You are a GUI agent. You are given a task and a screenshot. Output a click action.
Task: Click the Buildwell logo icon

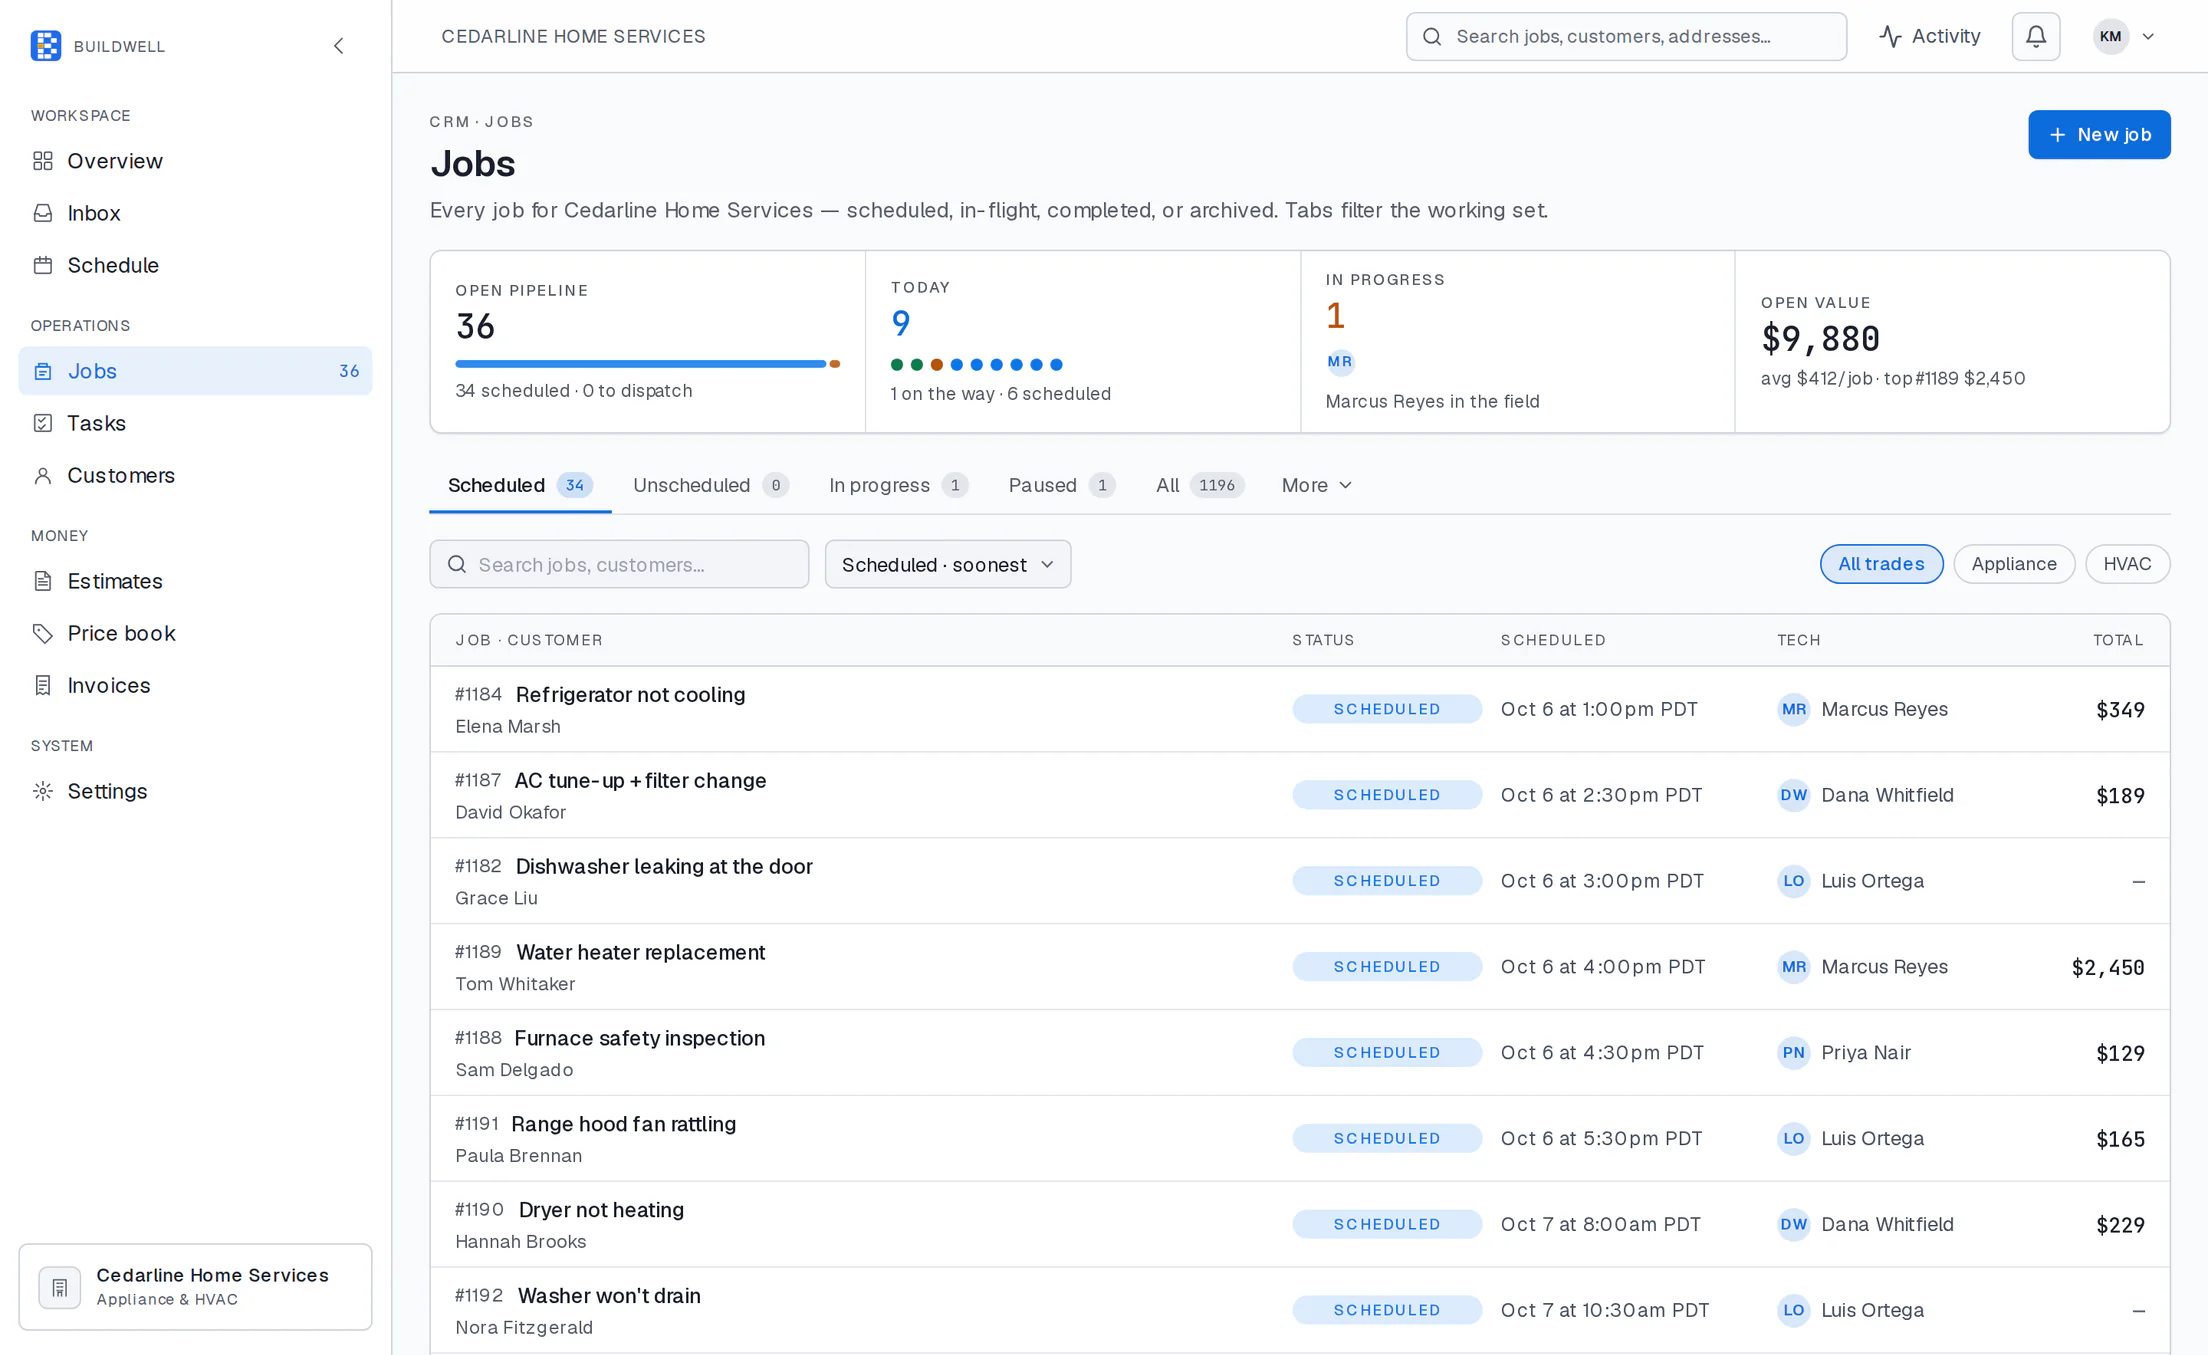46,46
